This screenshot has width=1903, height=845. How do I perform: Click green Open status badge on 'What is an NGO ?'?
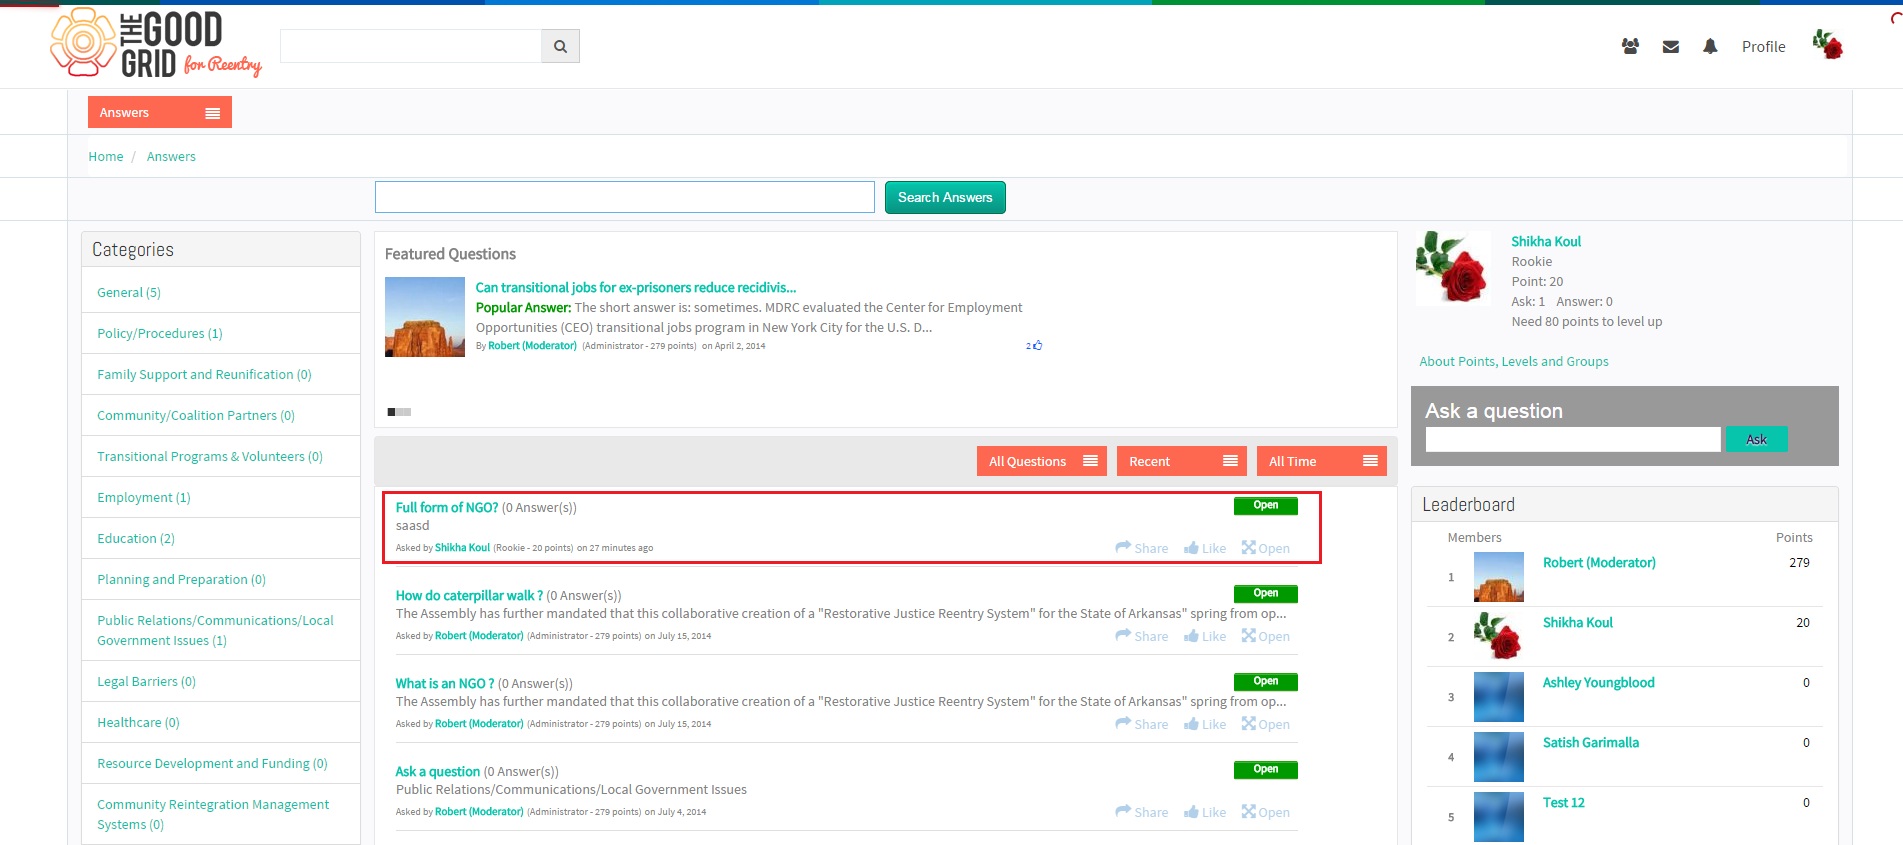1266,682
